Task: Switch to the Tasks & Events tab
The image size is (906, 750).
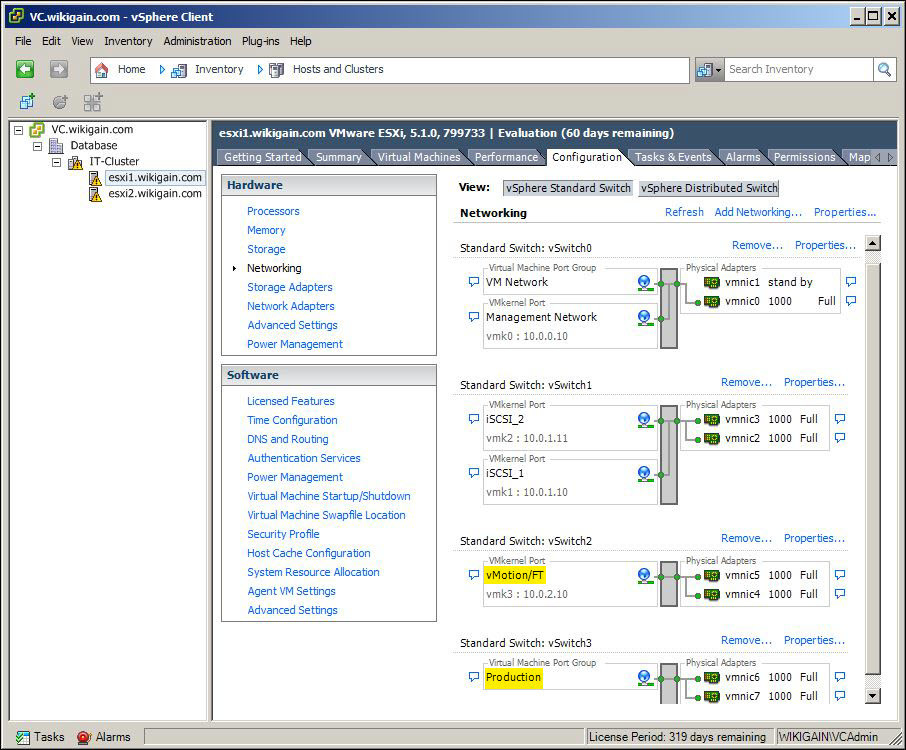Action: [x=673, y=157]
